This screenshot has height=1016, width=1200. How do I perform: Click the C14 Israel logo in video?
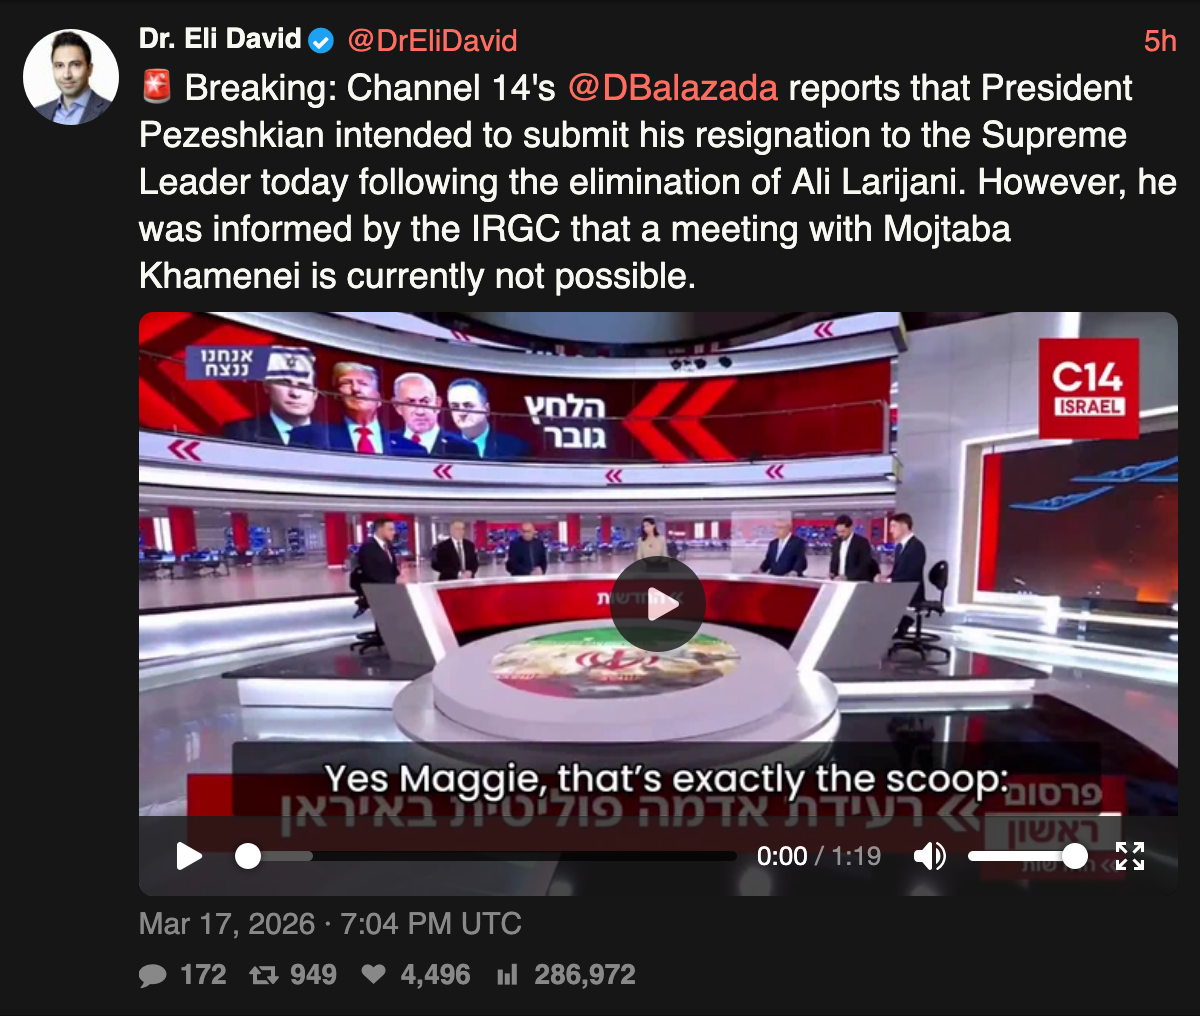[x=1088, y=388]
